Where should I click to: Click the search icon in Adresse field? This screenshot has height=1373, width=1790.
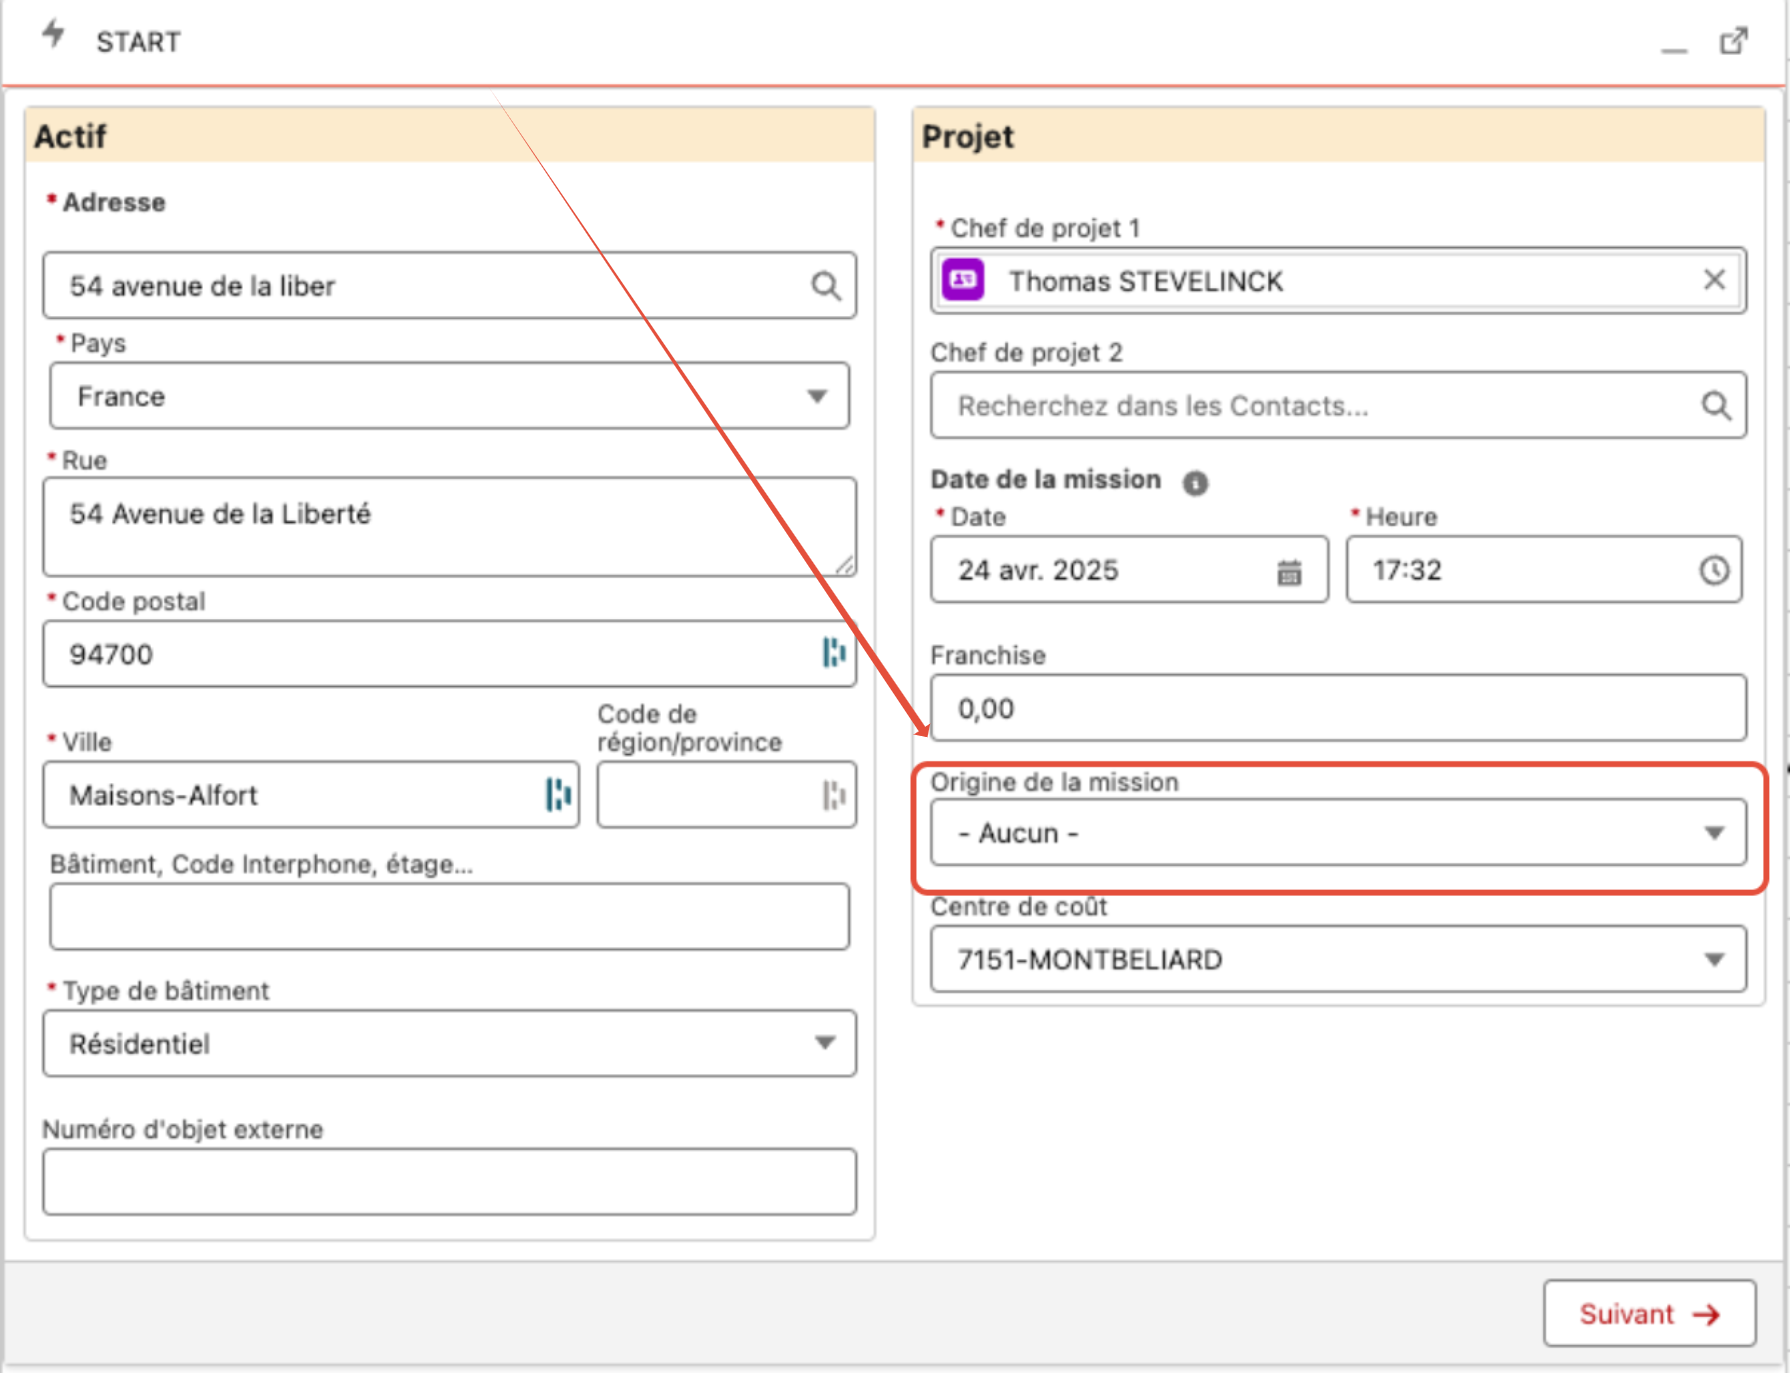[x=825, y=286]
